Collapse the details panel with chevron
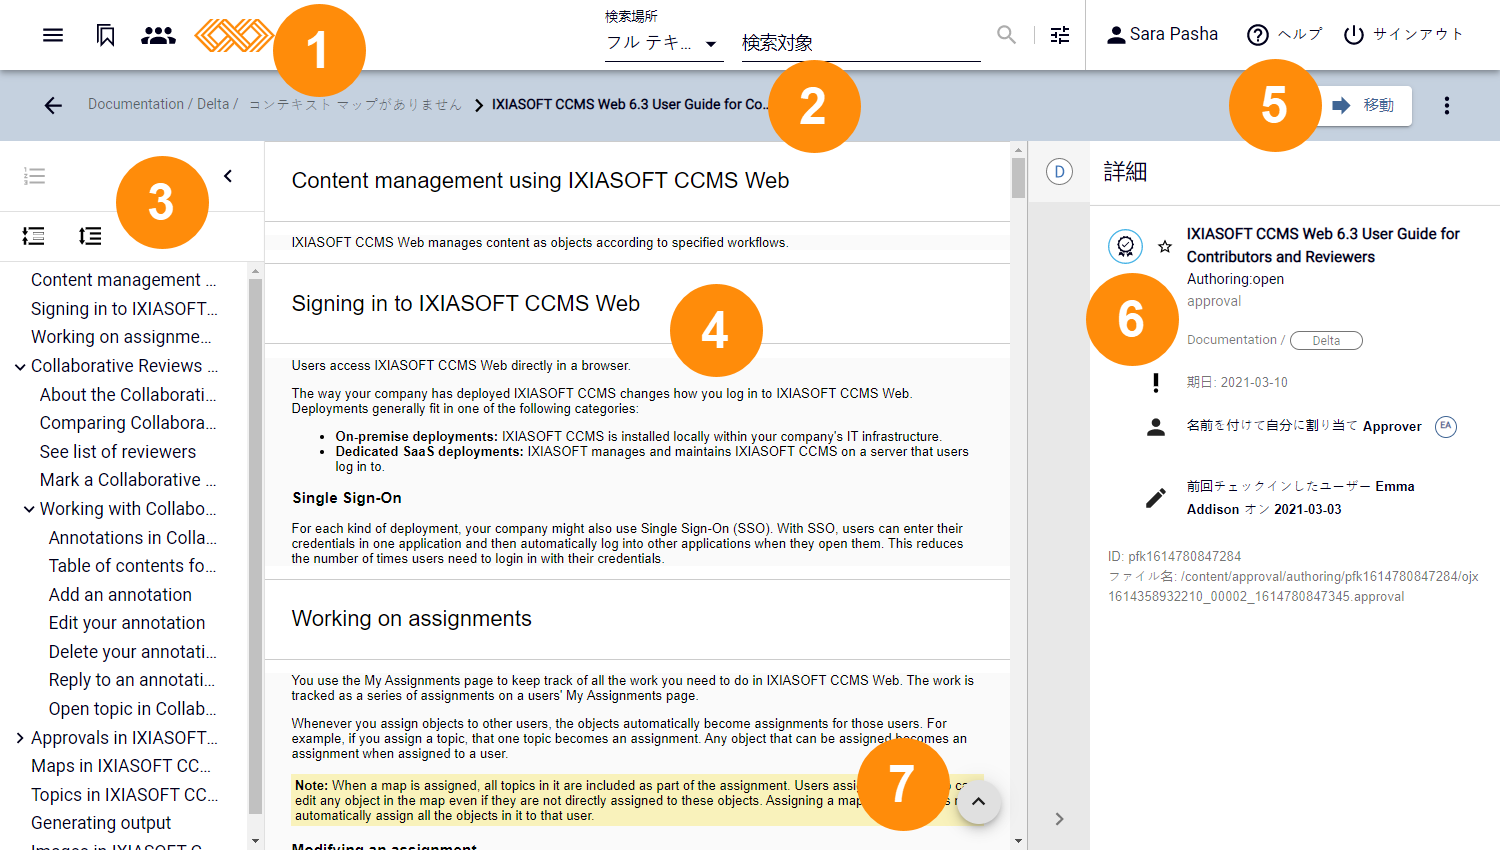The height and width of the screenshot is (850, 1500). point(1060,819)
